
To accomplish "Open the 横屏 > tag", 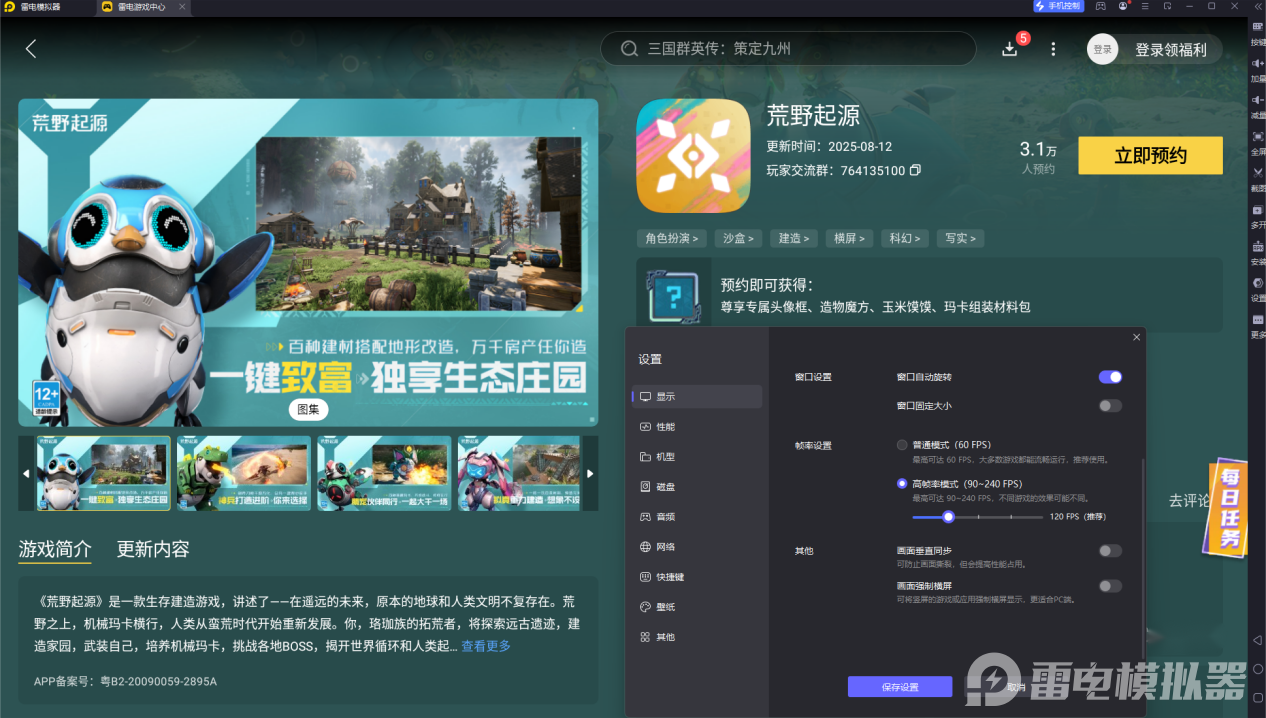I will [850, 238].
